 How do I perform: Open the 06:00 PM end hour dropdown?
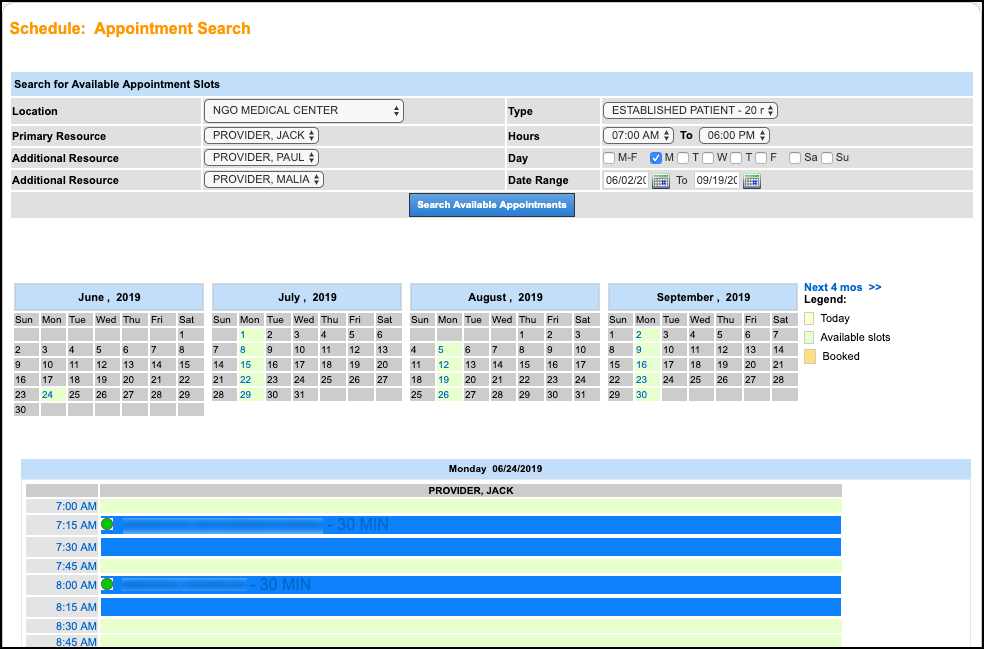point(734,136)
